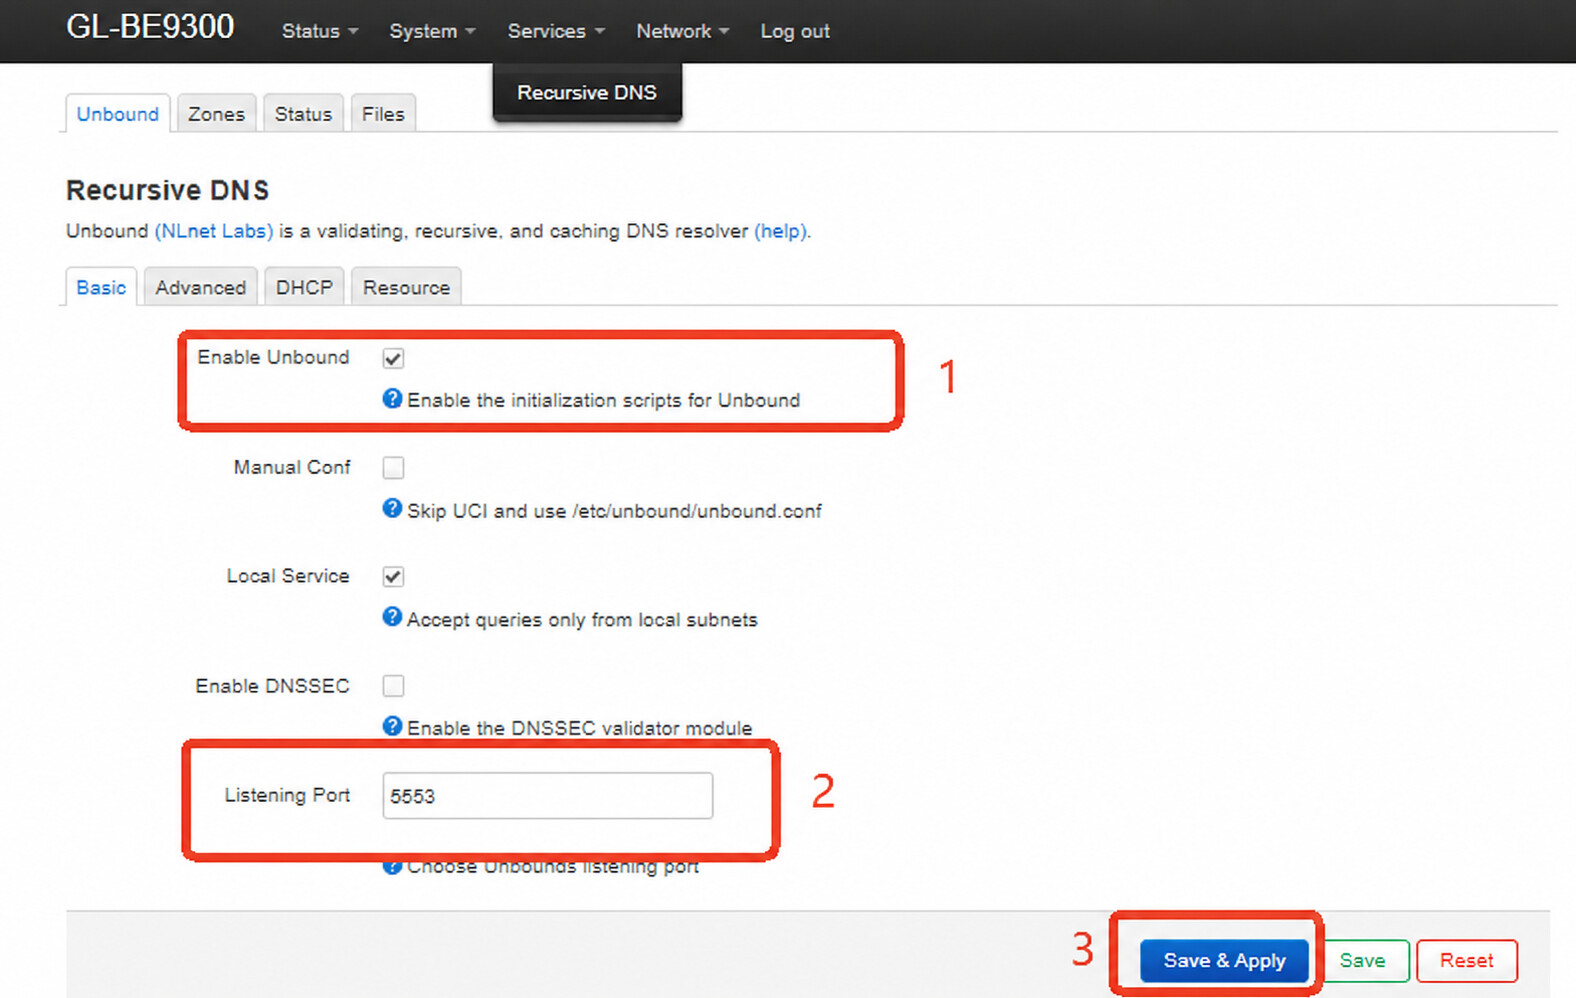Screen dimensions: 1576x998
Task: Uncheck the Local Service checkbox
Action: point(393,576)
